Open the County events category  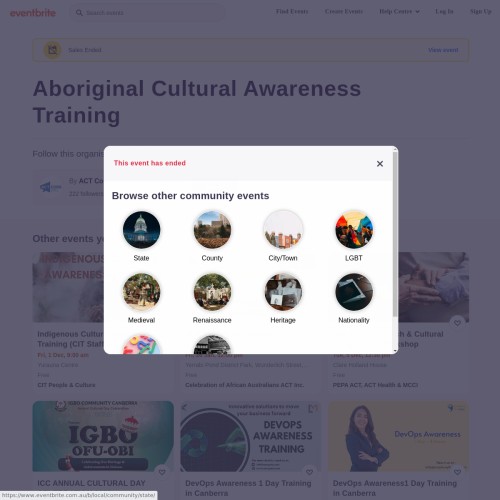tap(212, 230)
